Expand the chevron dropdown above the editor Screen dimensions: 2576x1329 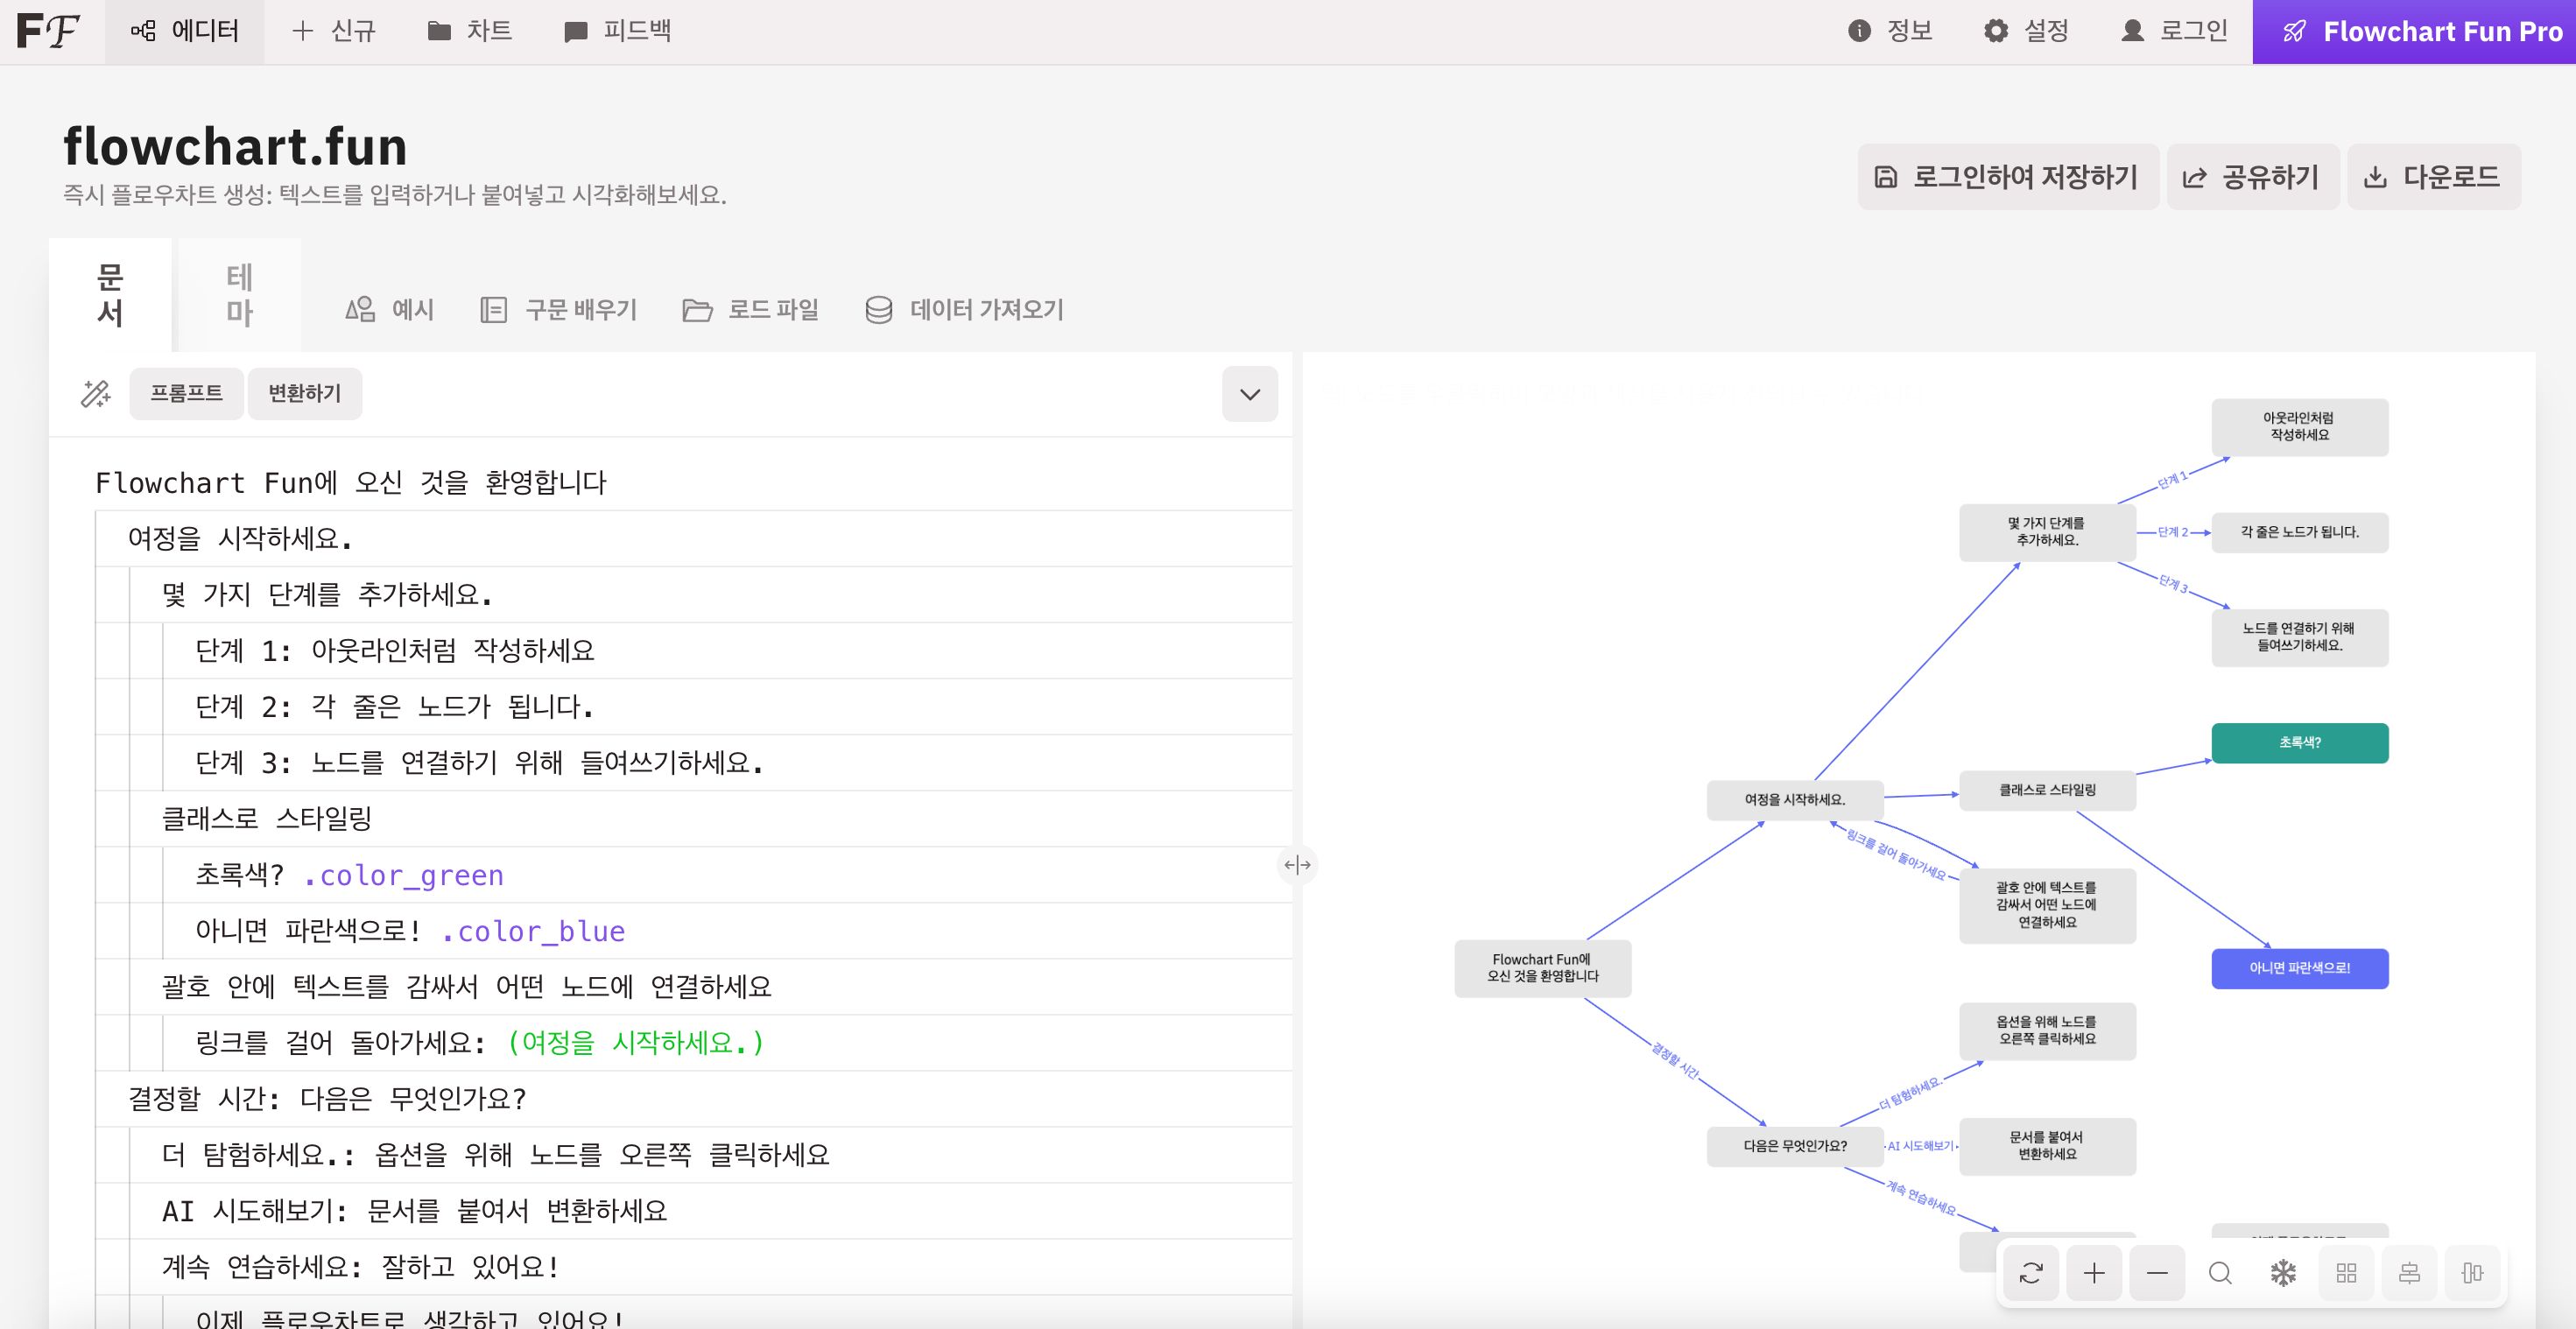pos(1249,393)
